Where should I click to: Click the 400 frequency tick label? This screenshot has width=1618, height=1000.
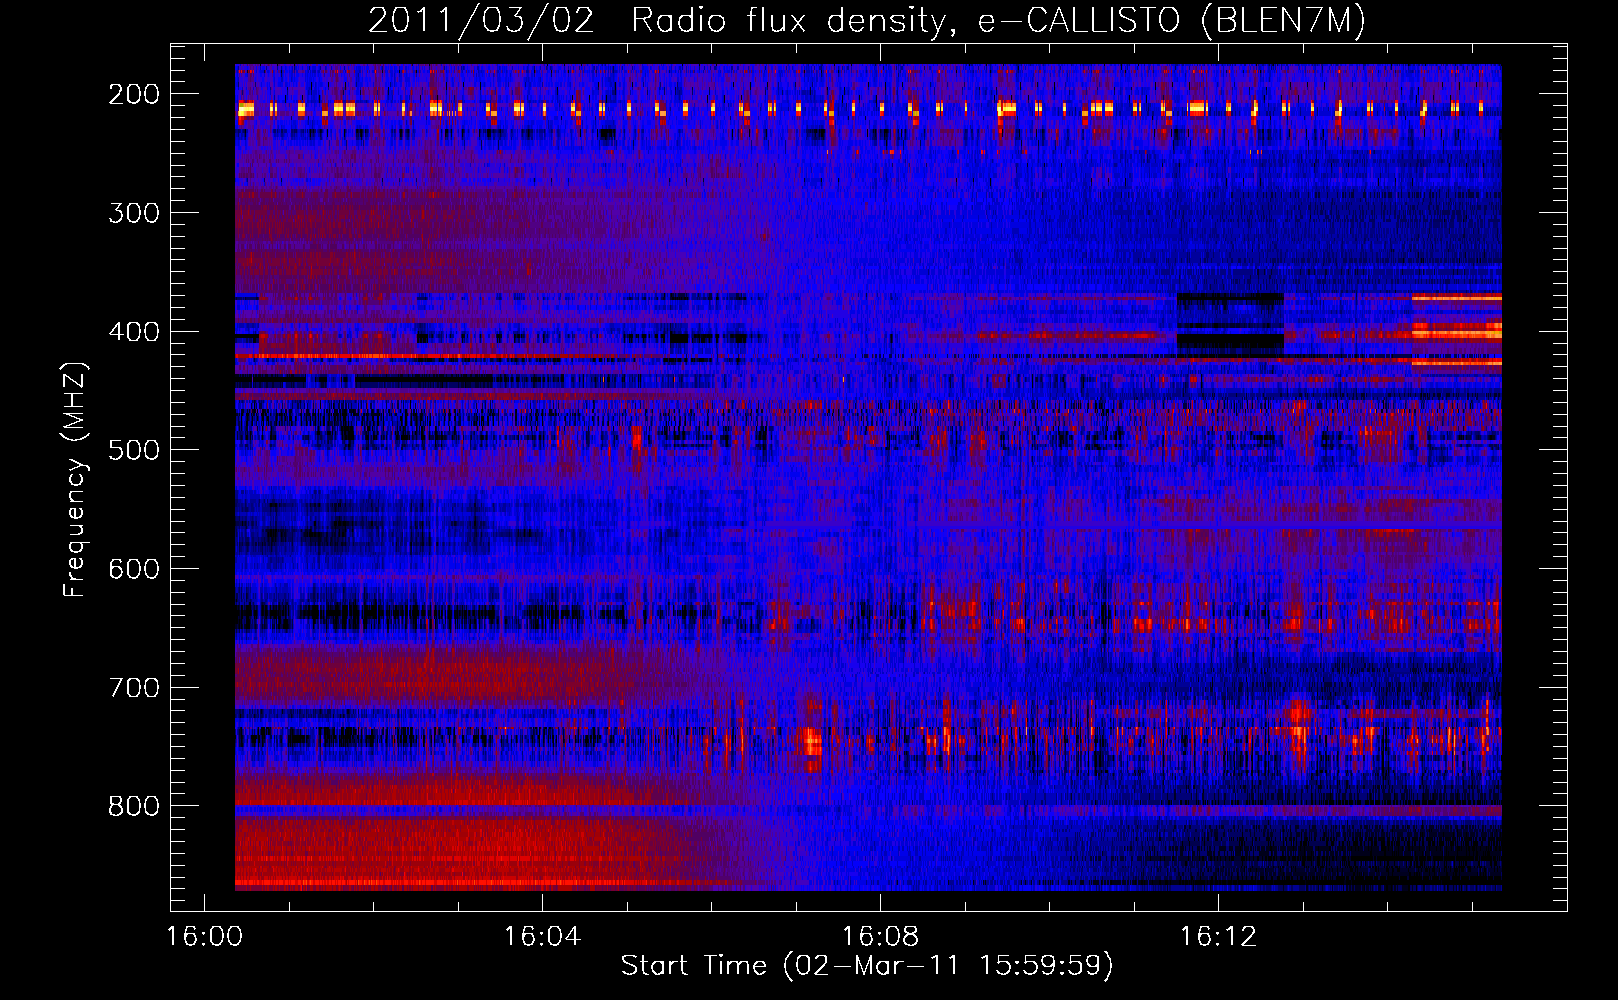134,332
